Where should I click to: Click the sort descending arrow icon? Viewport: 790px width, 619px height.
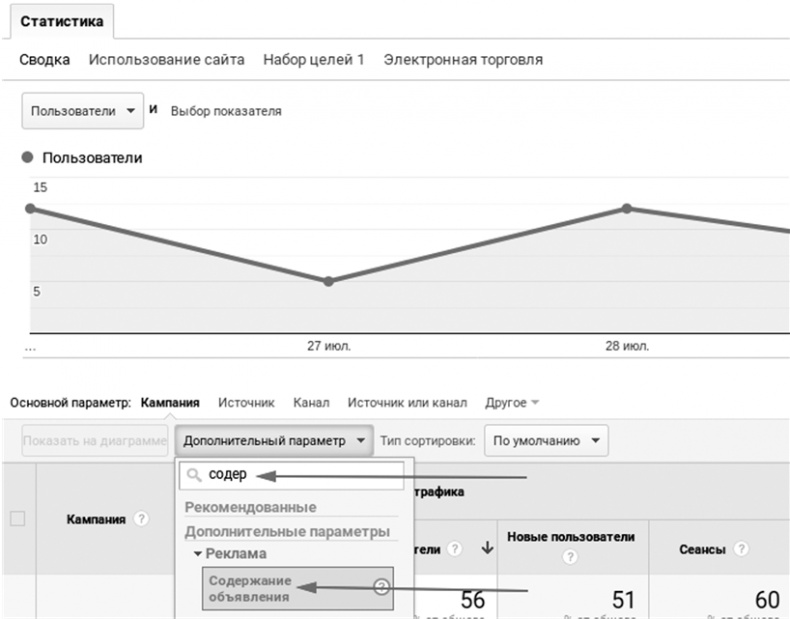[x=487, y=548]
